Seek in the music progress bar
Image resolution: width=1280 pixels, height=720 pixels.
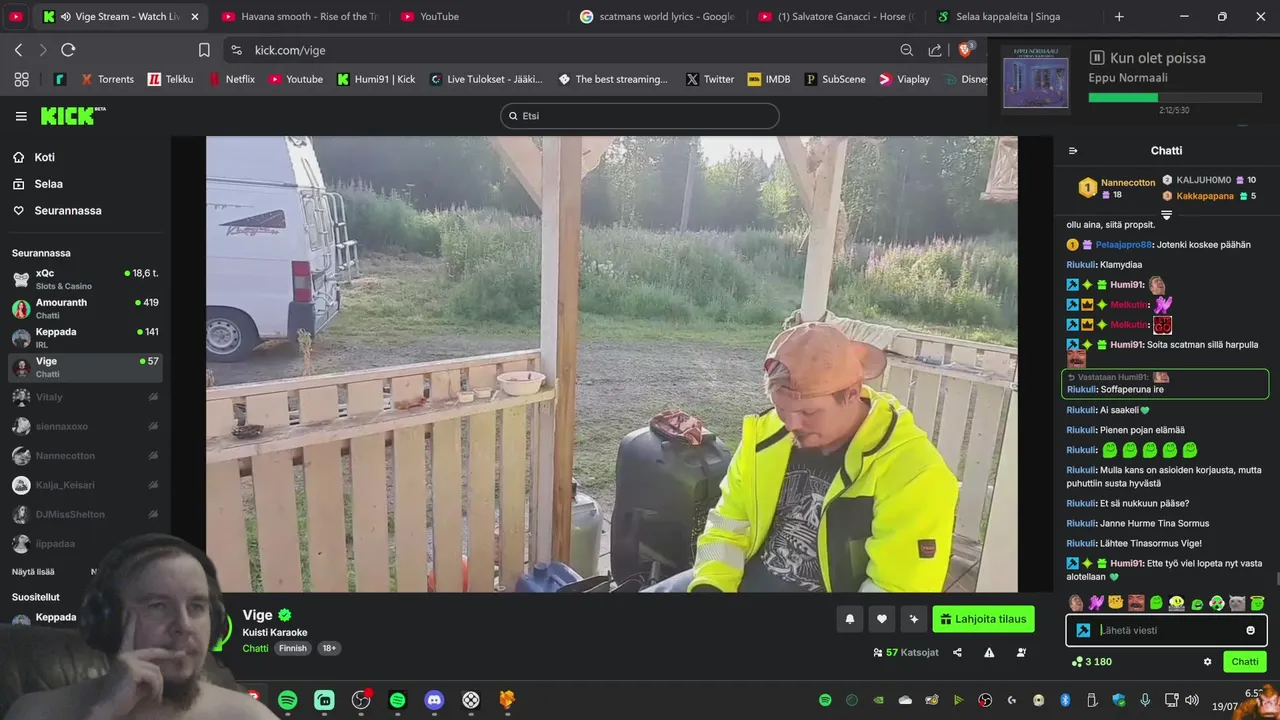pos(1173,98)
